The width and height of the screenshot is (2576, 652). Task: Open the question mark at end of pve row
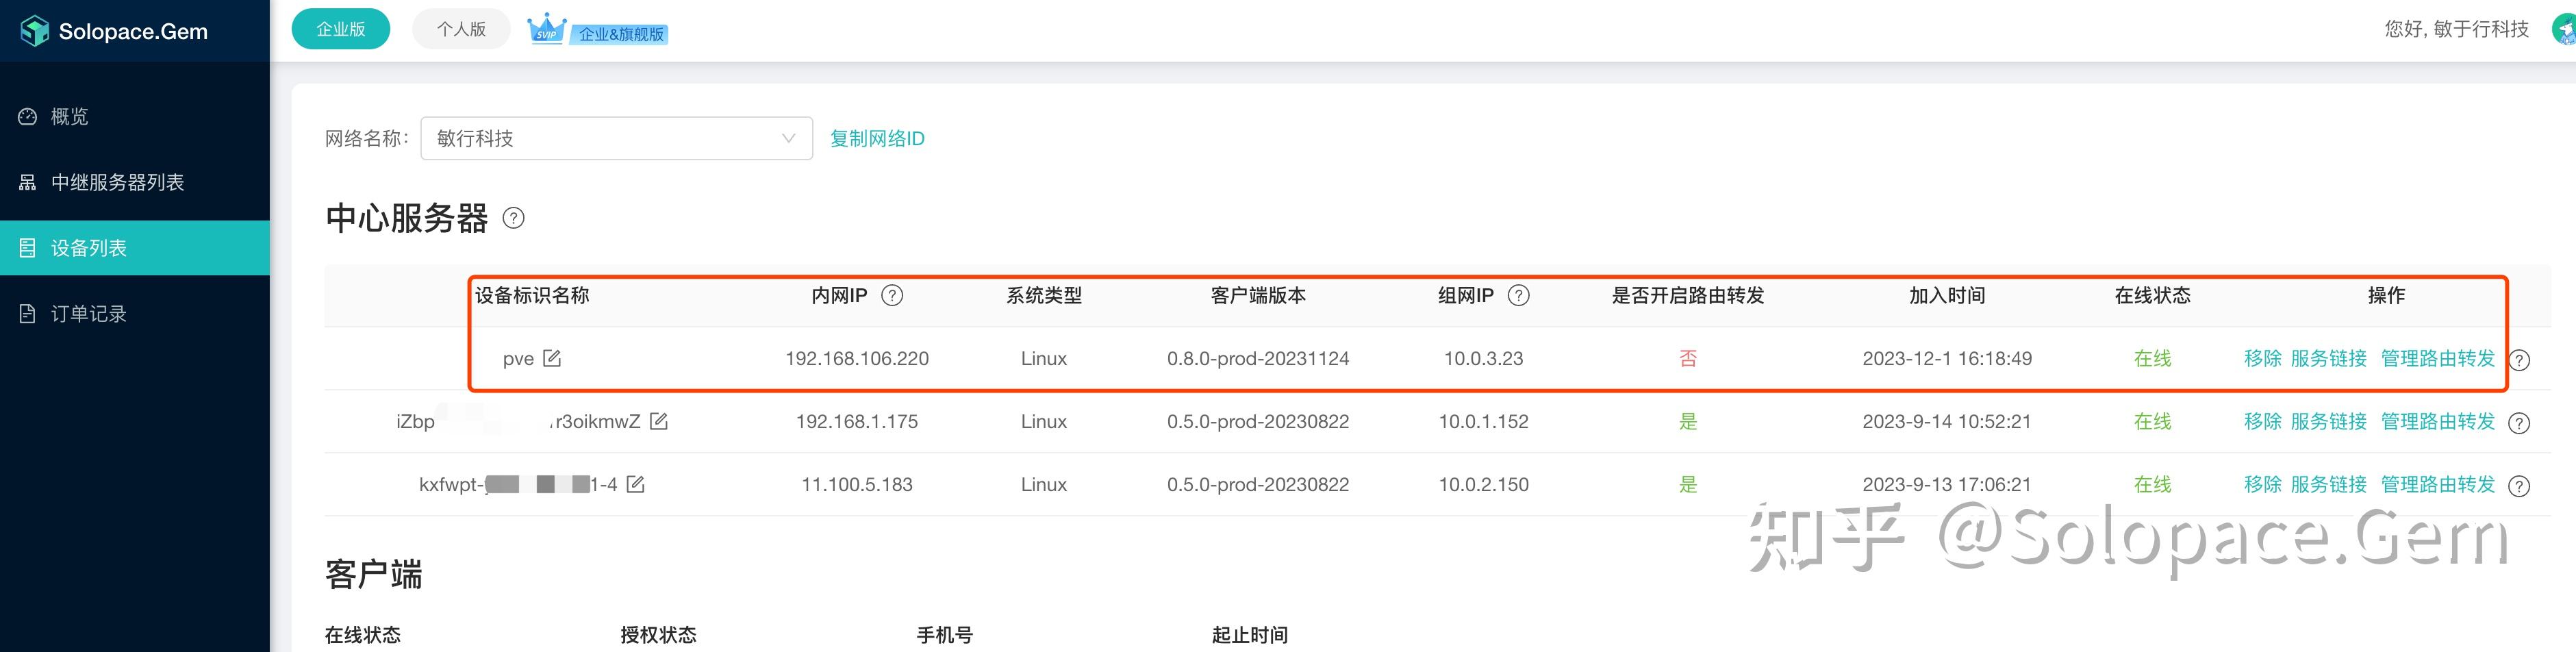2518,360
